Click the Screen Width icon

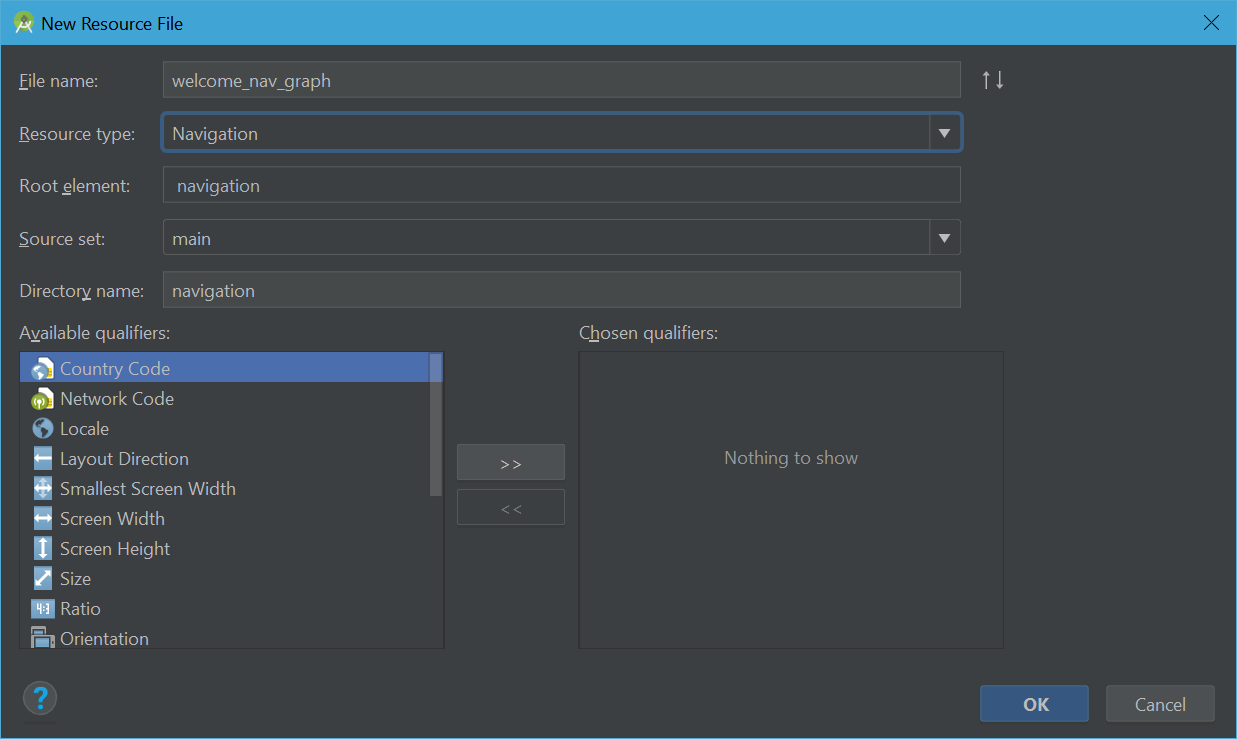(x=42, y=519)
